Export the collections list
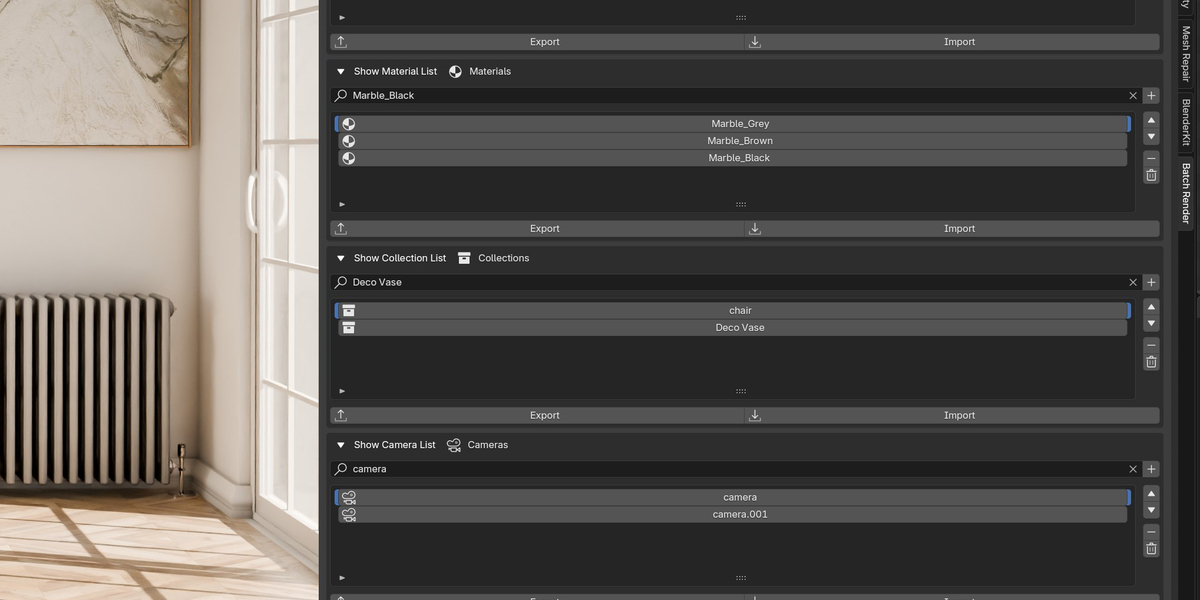 (538, 415)
